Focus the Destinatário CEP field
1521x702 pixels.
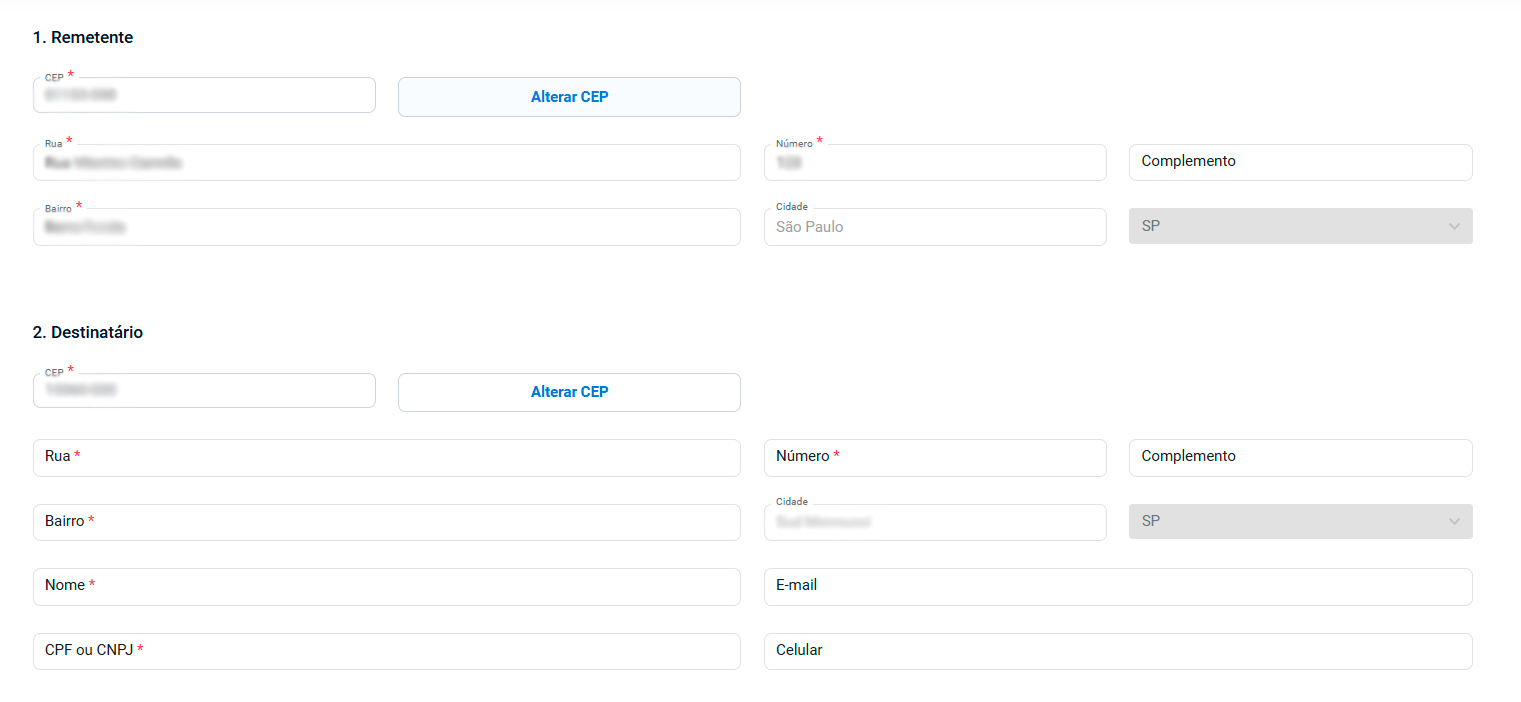pos(204,391)
